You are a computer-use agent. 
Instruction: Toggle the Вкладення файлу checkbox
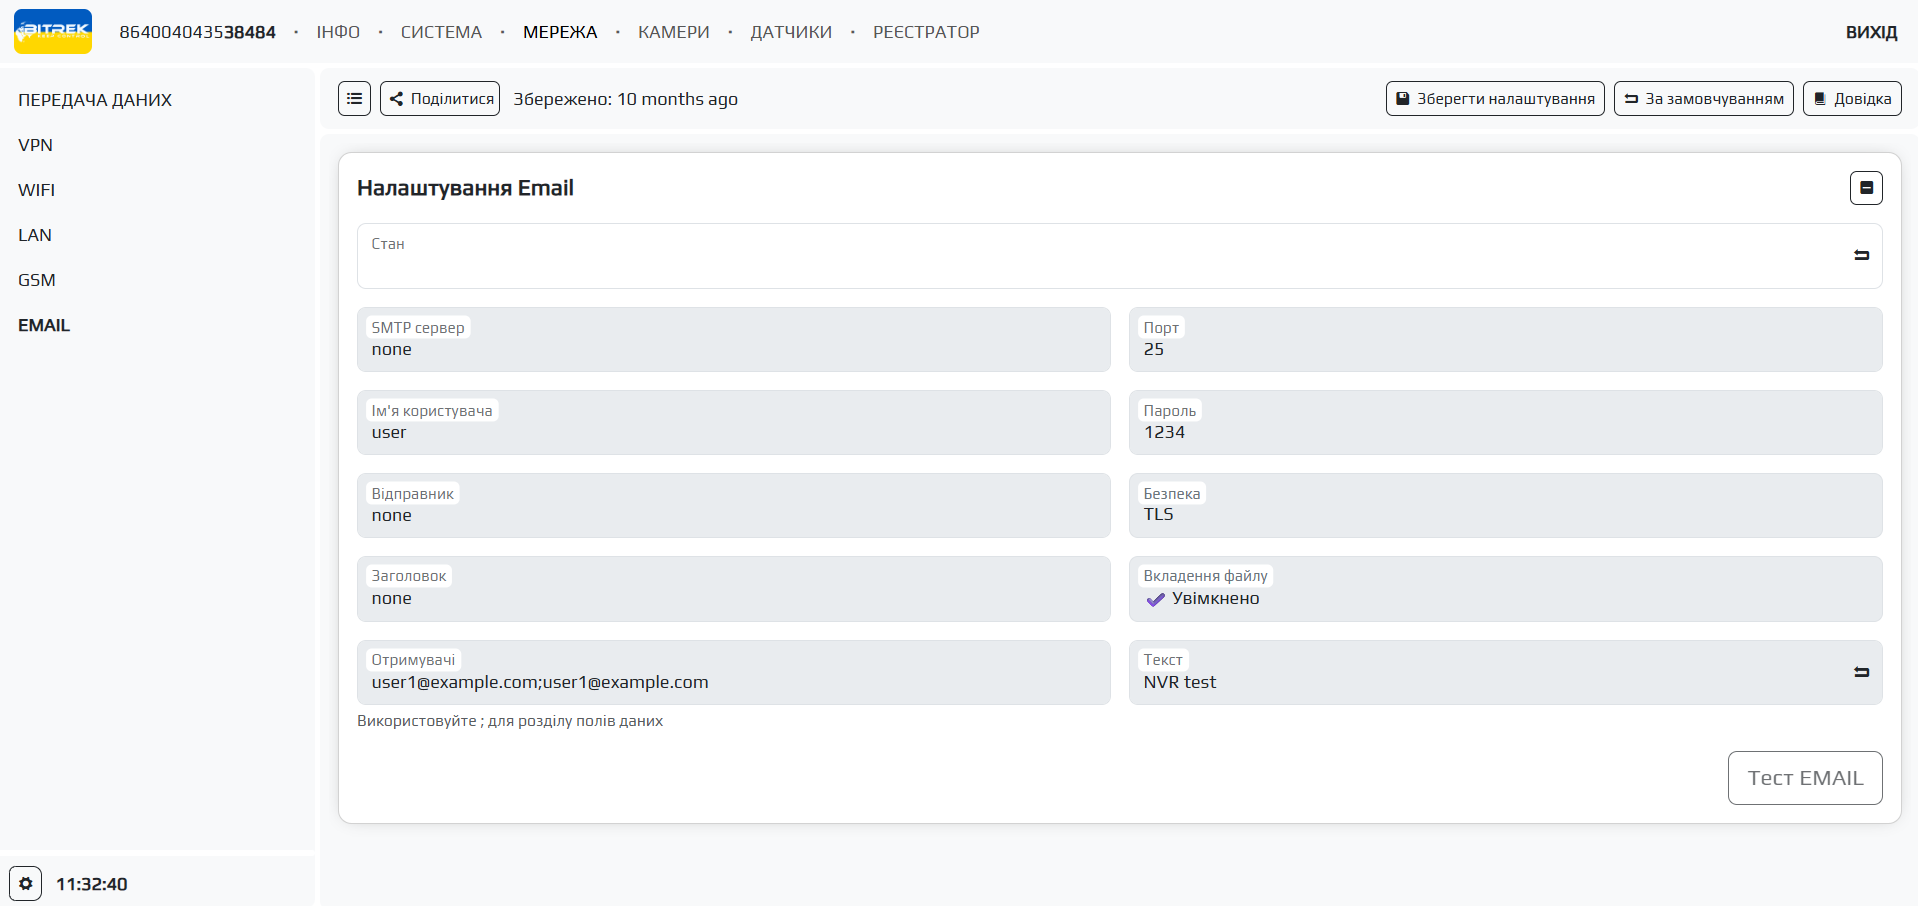tap(1156, 600)
